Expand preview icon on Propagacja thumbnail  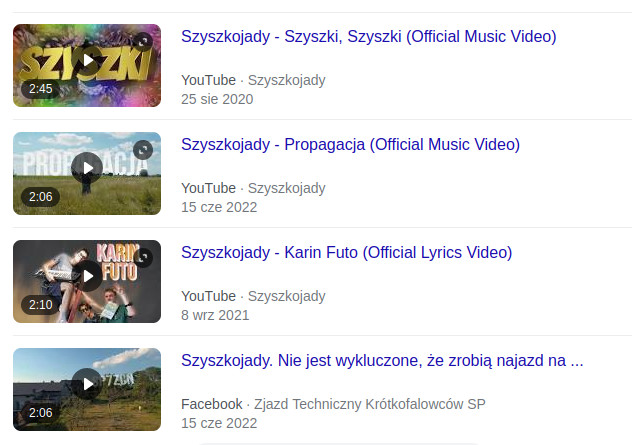tap(143, 150)
